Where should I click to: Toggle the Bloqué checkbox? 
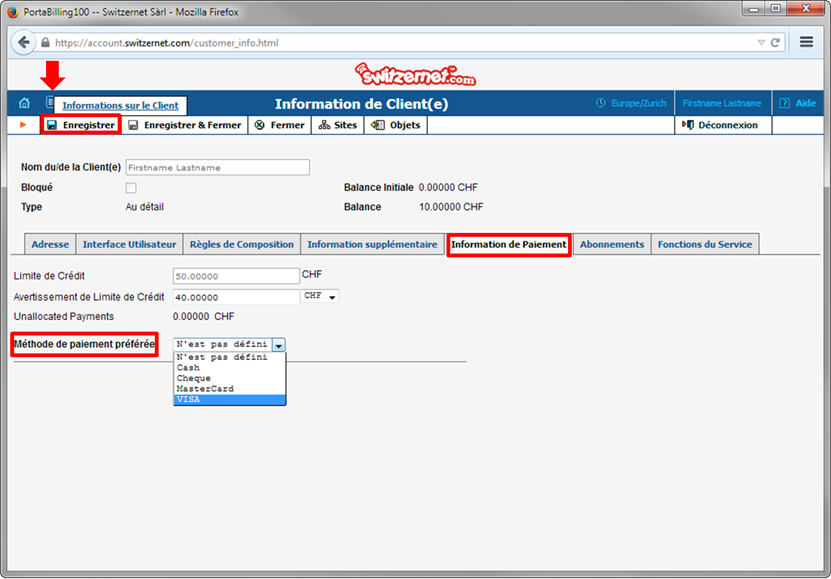tap(131, 188)
